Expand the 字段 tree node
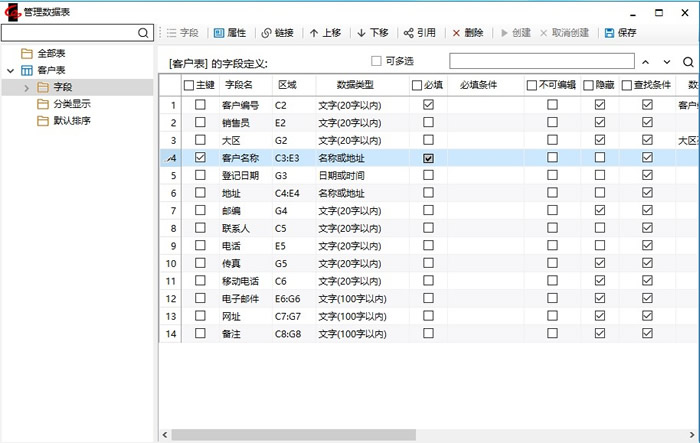The height and width of the screenshot is (443, 700). (27, 88)
